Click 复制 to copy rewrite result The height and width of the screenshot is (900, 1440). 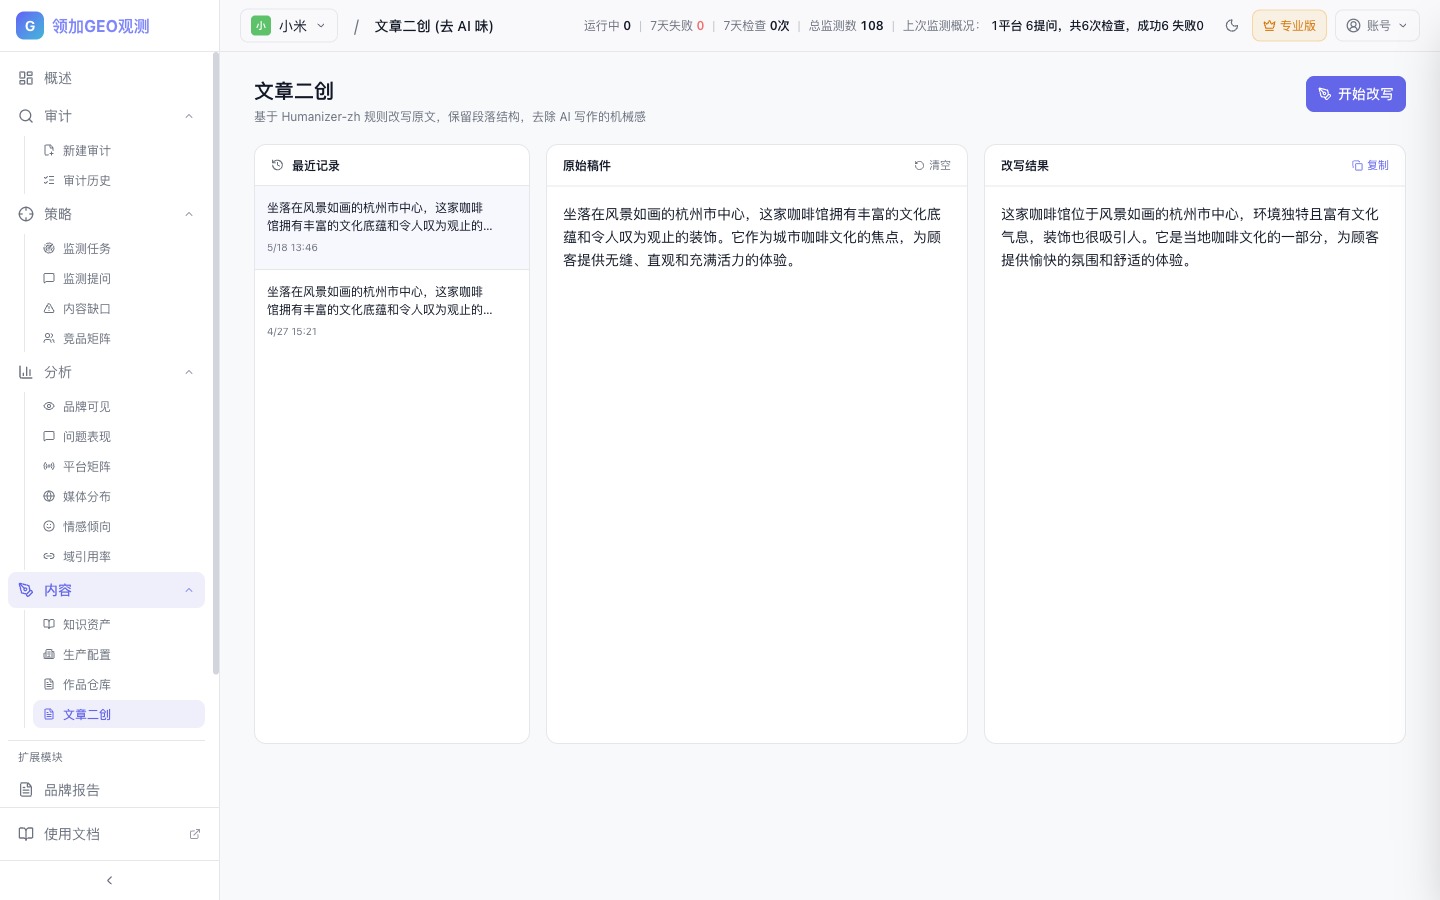tap(1370, 165)
